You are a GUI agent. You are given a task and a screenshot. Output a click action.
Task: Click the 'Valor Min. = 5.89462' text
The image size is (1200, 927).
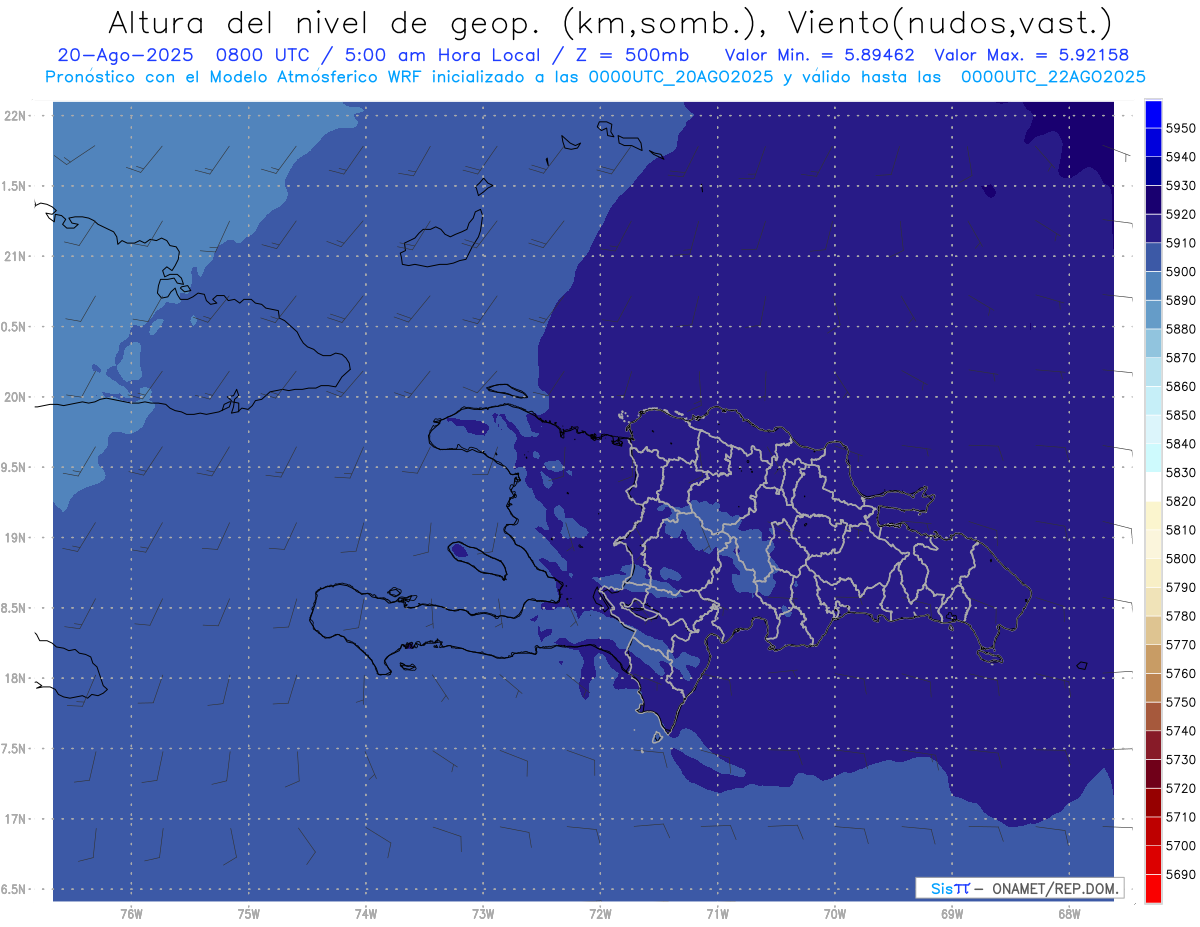click(x=820, y=55)
